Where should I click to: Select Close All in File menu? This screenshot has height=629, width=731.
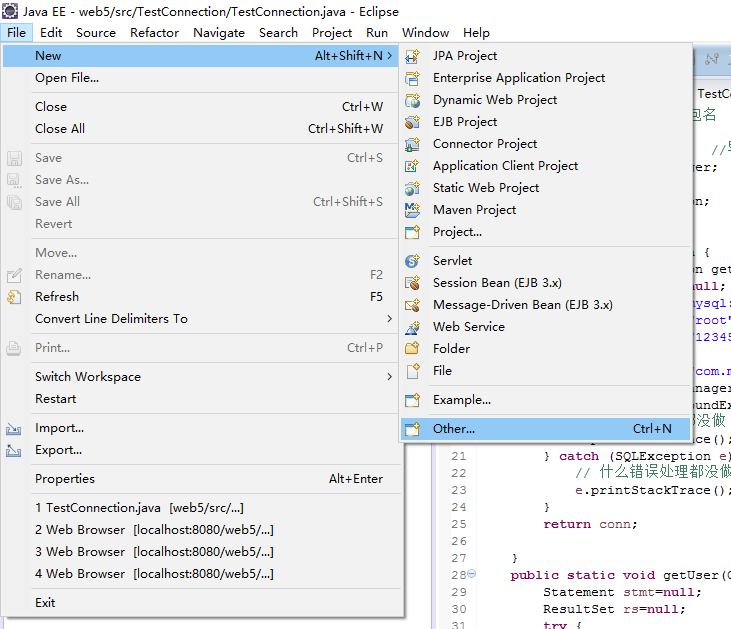pos(60,129)
